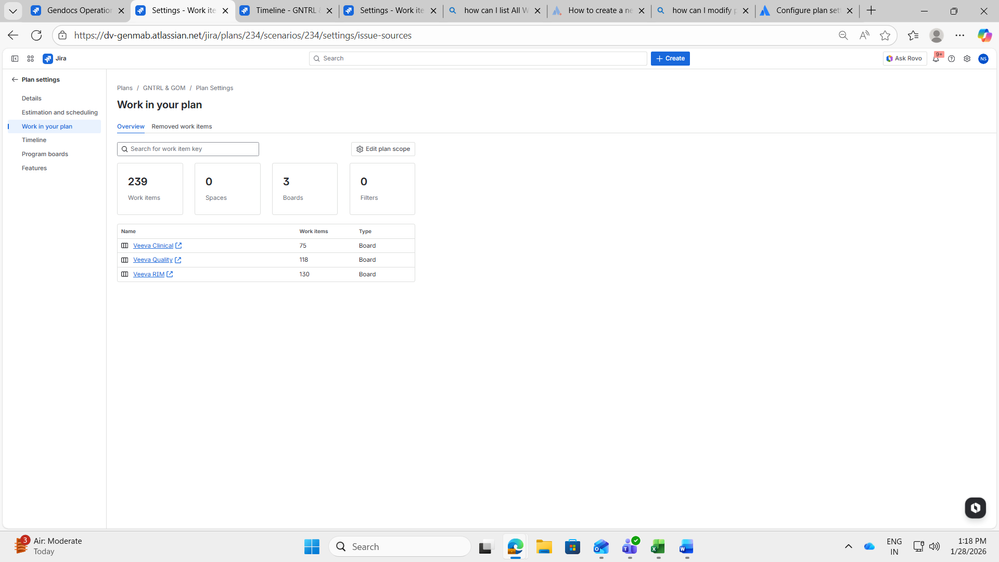Open Details in plan settings

click(x=31, y=99)
